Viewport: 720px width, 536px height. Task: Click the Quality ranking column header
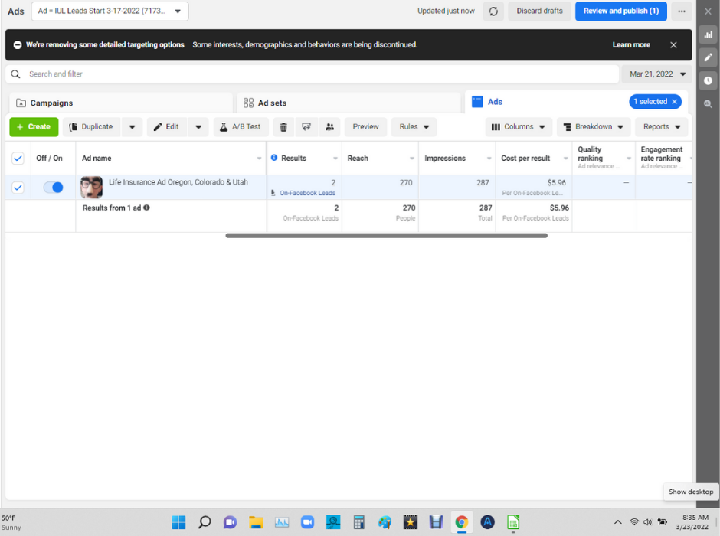coord(590,153)
